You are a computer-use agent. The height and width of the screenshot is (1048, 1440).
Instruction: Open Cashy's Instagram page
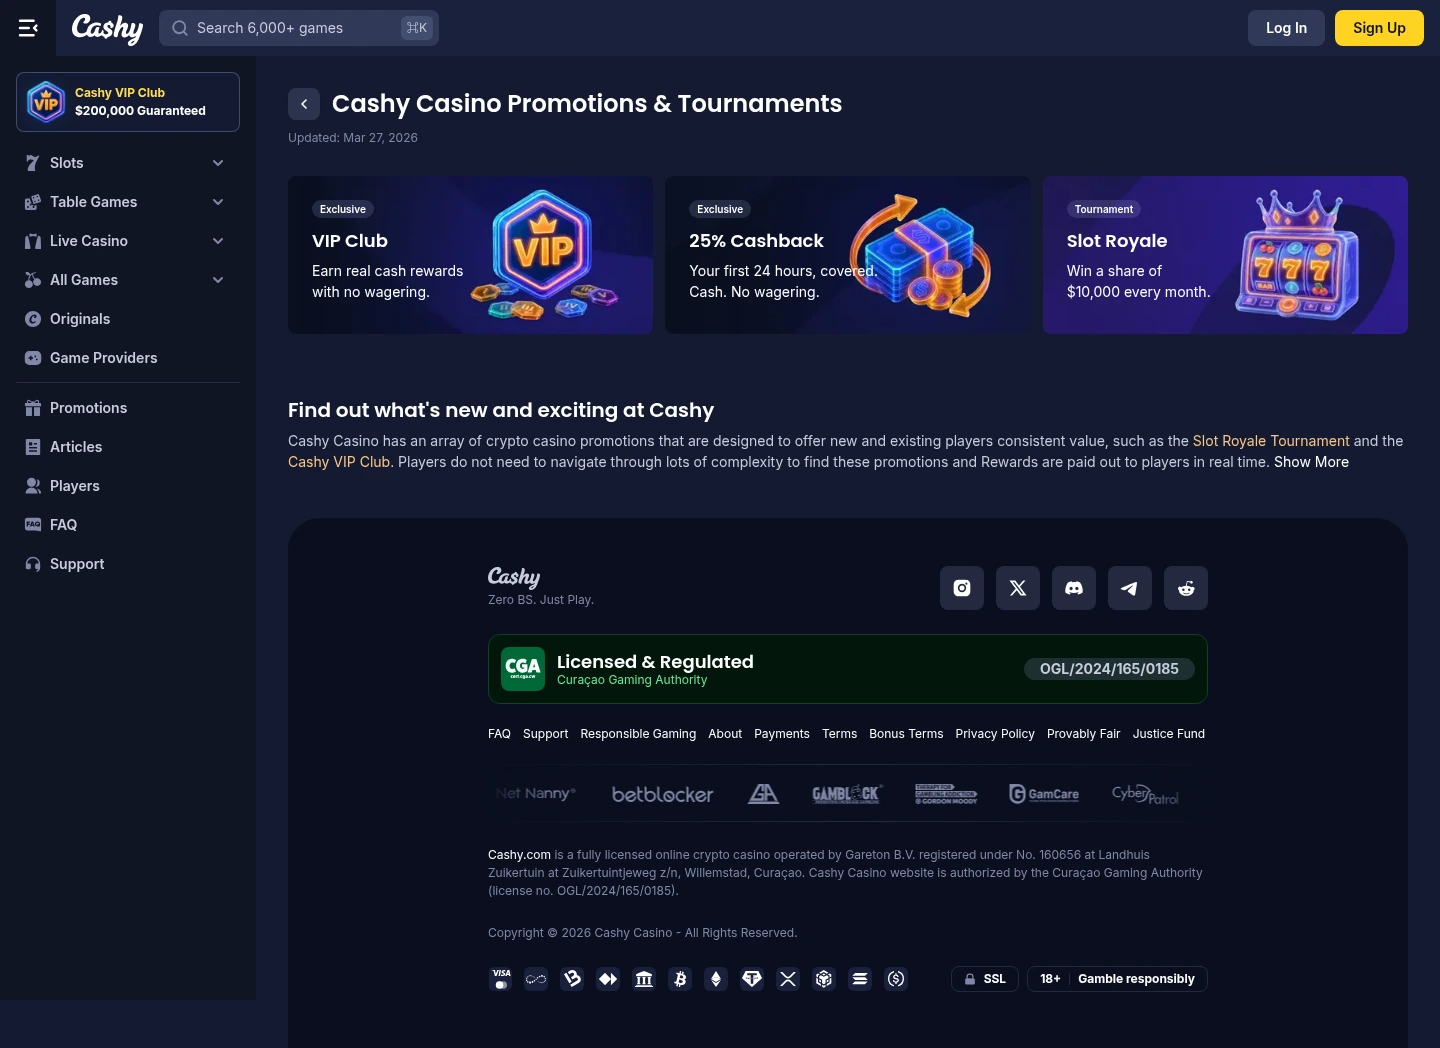click(x=962, y=588)
